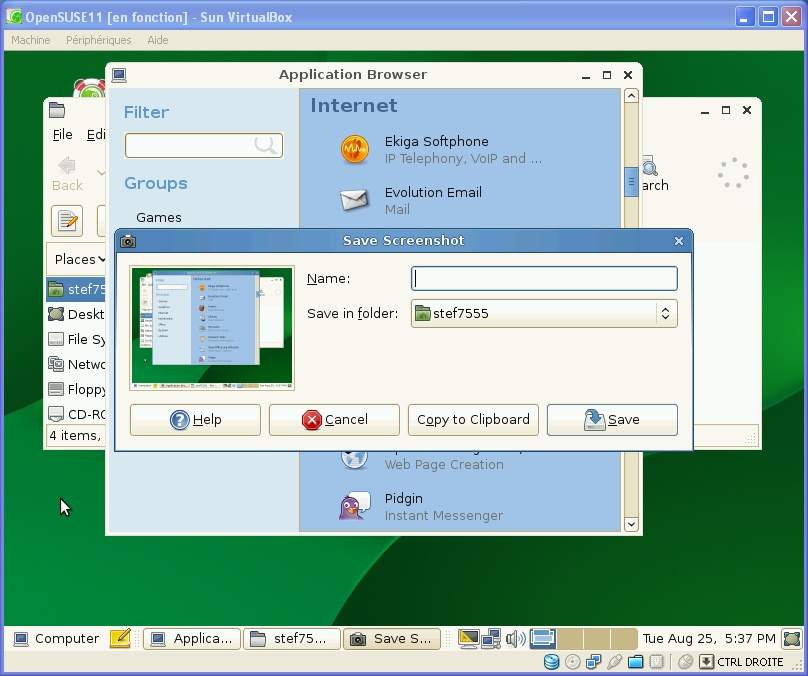The height and width of the screenshot is (676, 808).
Task: Switch to Applica... taskbar window
Action: tap(192, 639)
